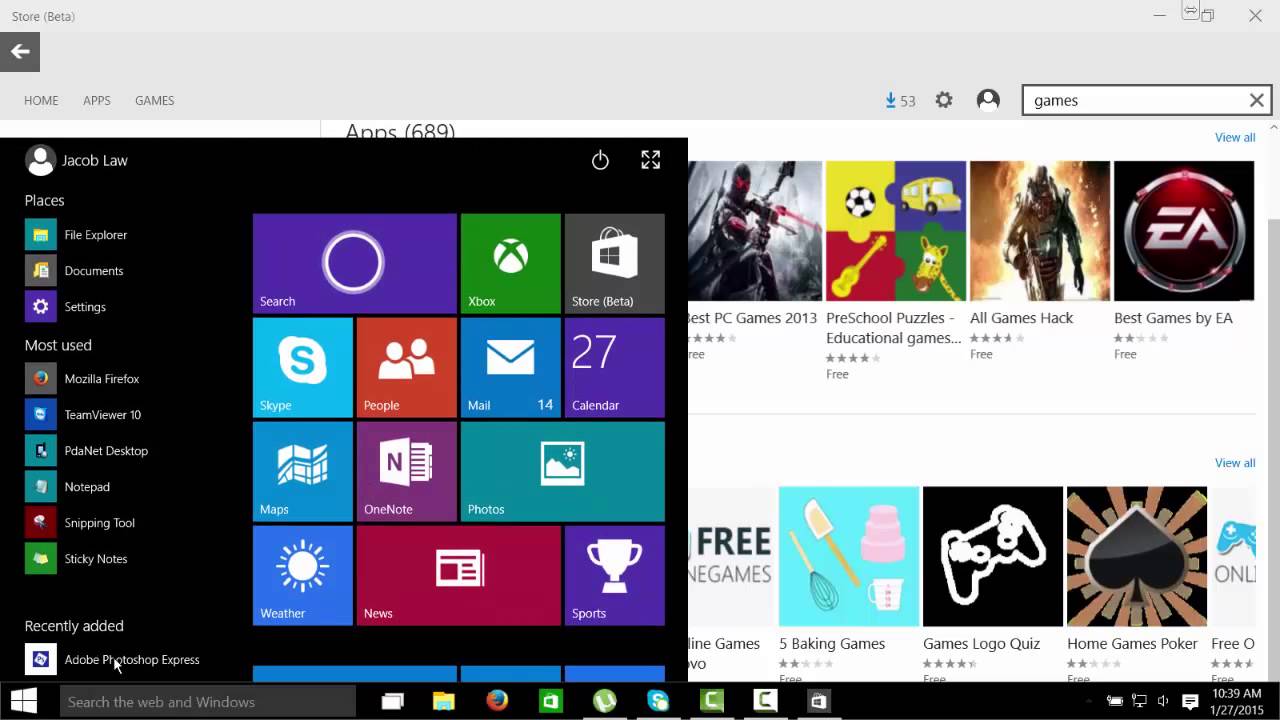Open Best Games by EA thumbnail

pyautogui.click(x=1184, y=231)
